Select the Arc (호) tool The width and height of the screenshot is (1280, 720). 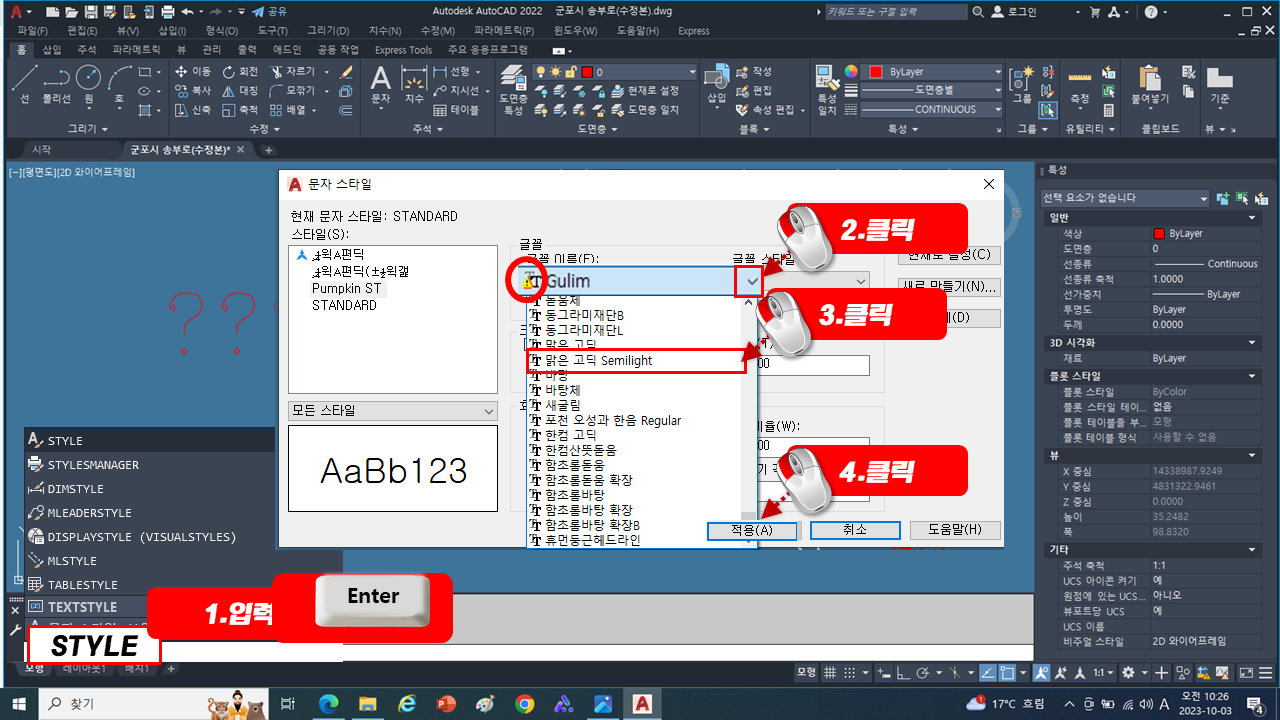click(x=119, y=84)
